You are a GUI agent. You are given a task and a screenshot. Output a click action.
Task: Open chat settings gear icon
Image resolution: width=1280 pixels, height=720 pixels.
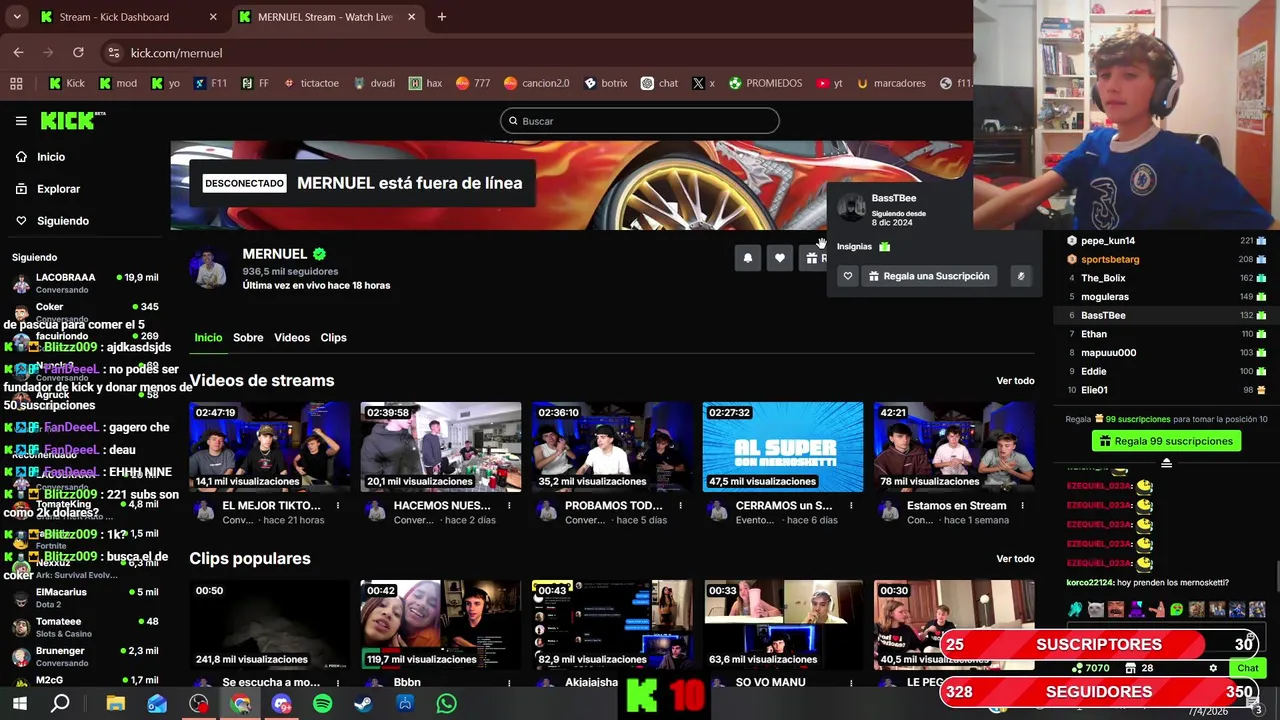[x=1213, y=668]
